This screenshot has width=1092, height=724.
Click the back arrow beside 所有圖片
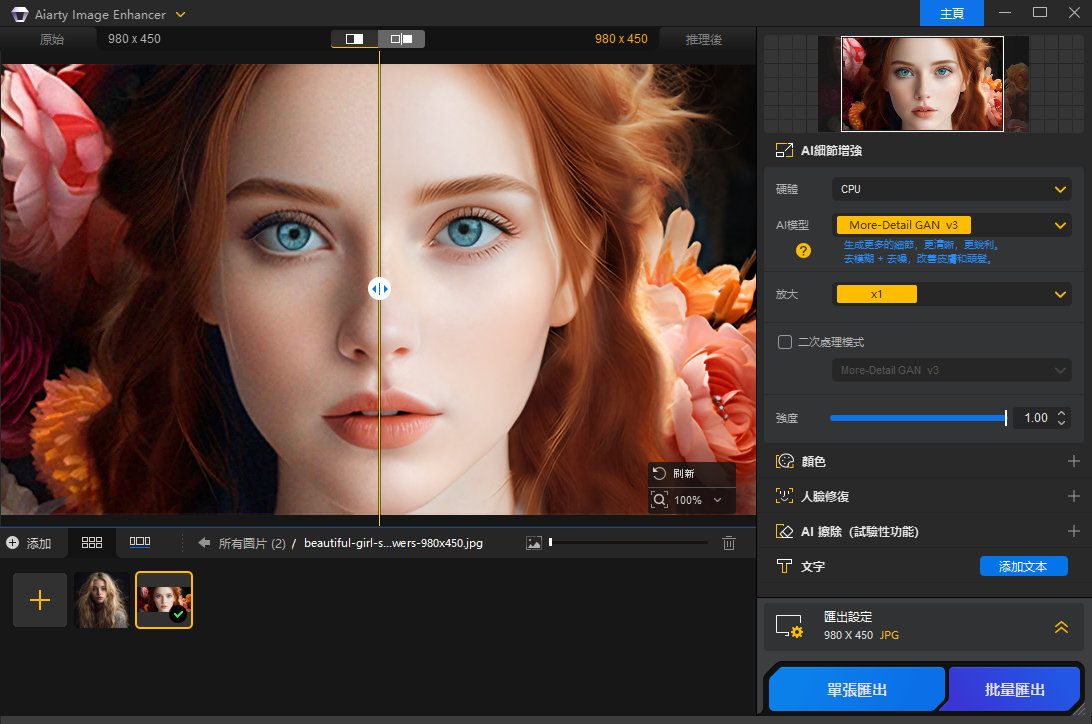pyautogui.click(x=204, y=543)
